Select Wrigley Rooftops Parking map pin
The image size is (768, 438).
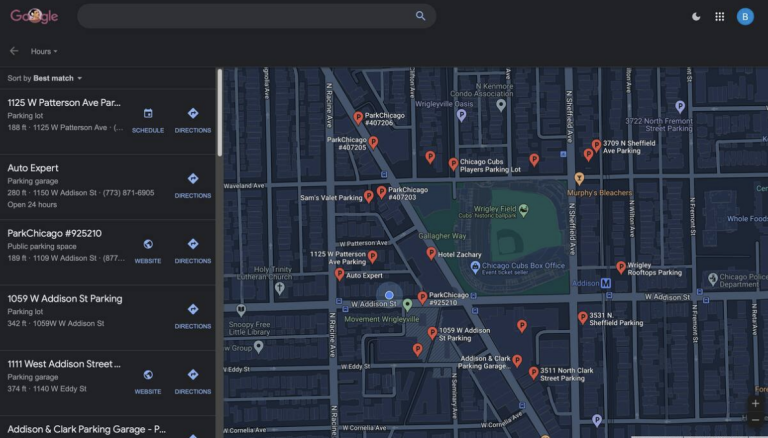[x=621, y=268]
